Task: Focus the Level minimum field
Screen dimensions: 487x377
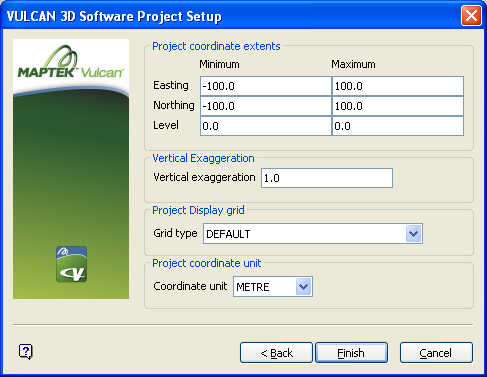Action: pyautogui.click(x=266, y=126)
